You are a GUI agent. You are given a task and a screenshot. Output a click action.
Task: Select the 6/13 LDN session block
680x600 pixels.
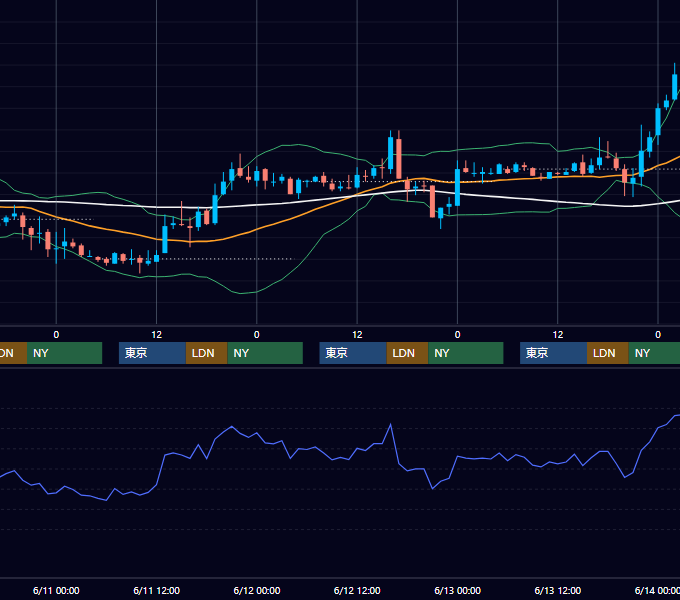[x=608, y=353]
